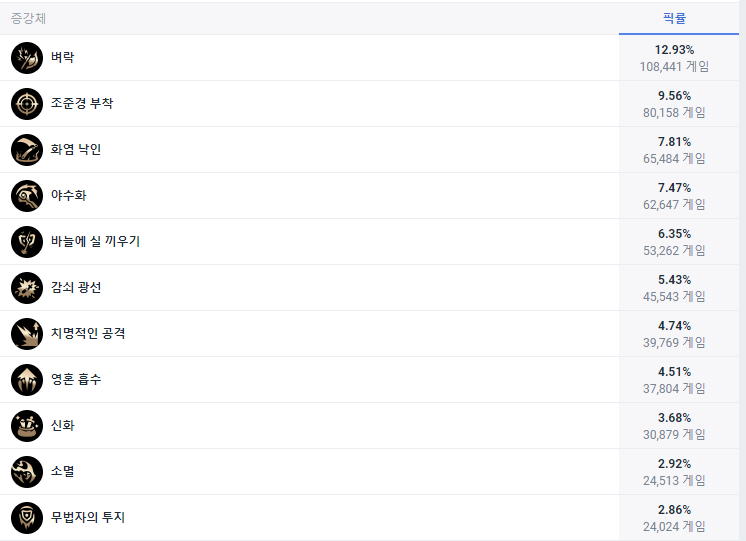
Task: Sort by the 픽률 column header
Action: pyautogui.click(x=674, y=19)
